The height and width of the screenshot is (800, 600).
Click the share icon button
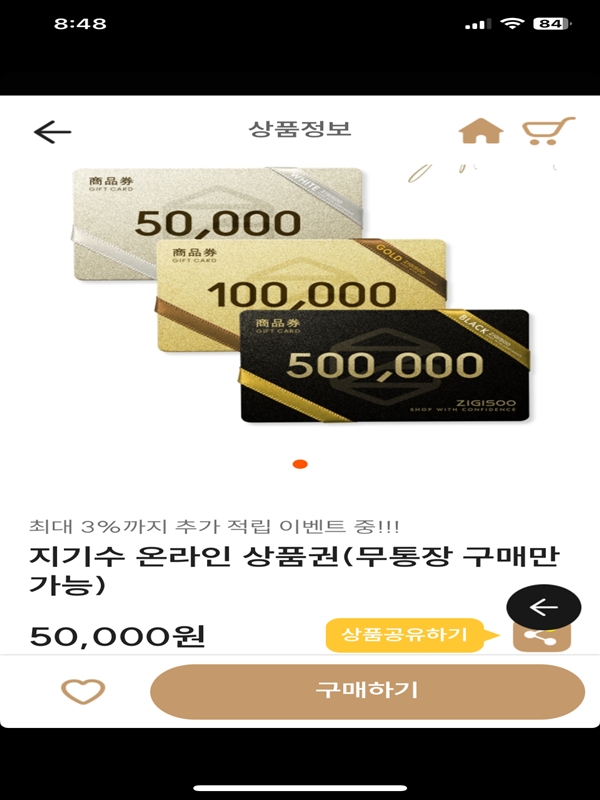click(541, 637)
